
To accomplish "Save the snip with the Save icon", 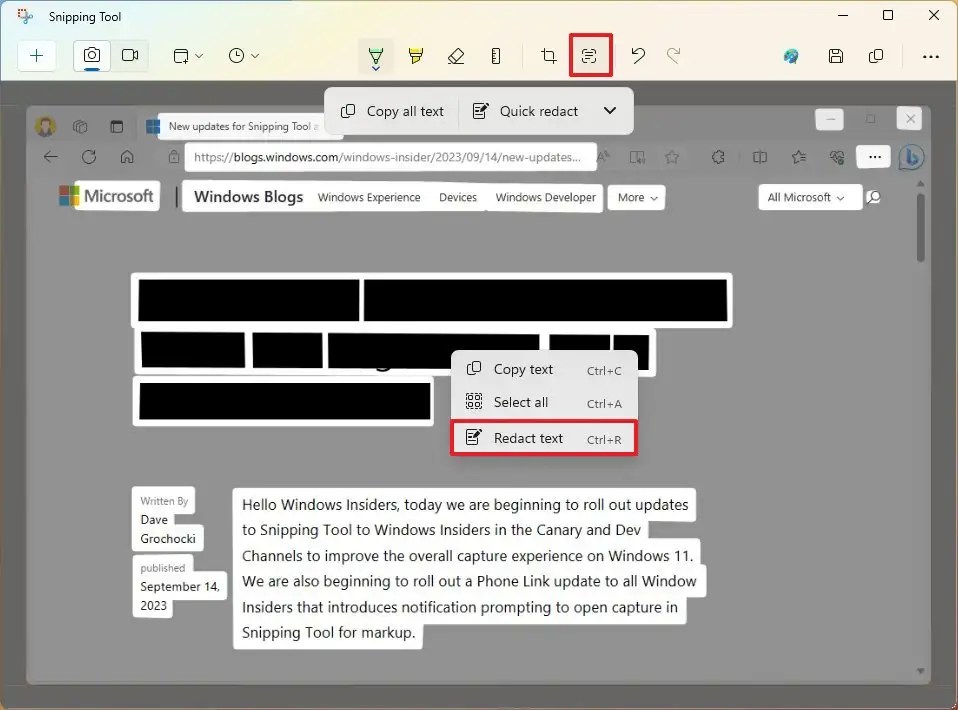I will point(836,56).
